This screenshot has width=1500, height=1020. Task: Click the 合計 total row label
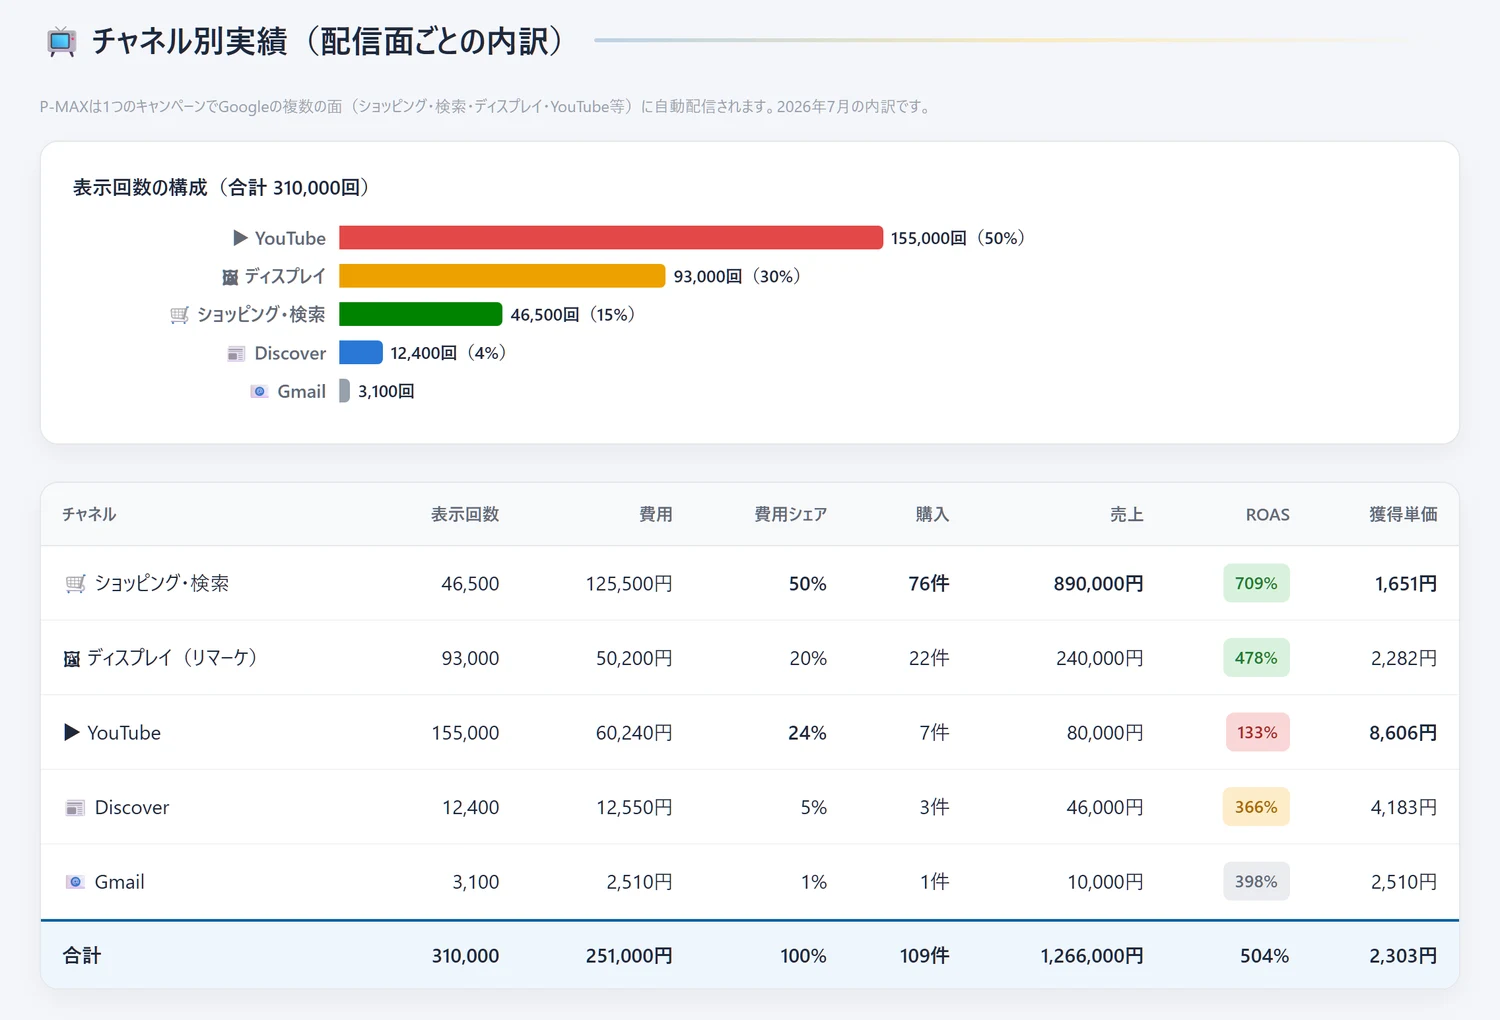pyautogui.click(x=82, y=955)
